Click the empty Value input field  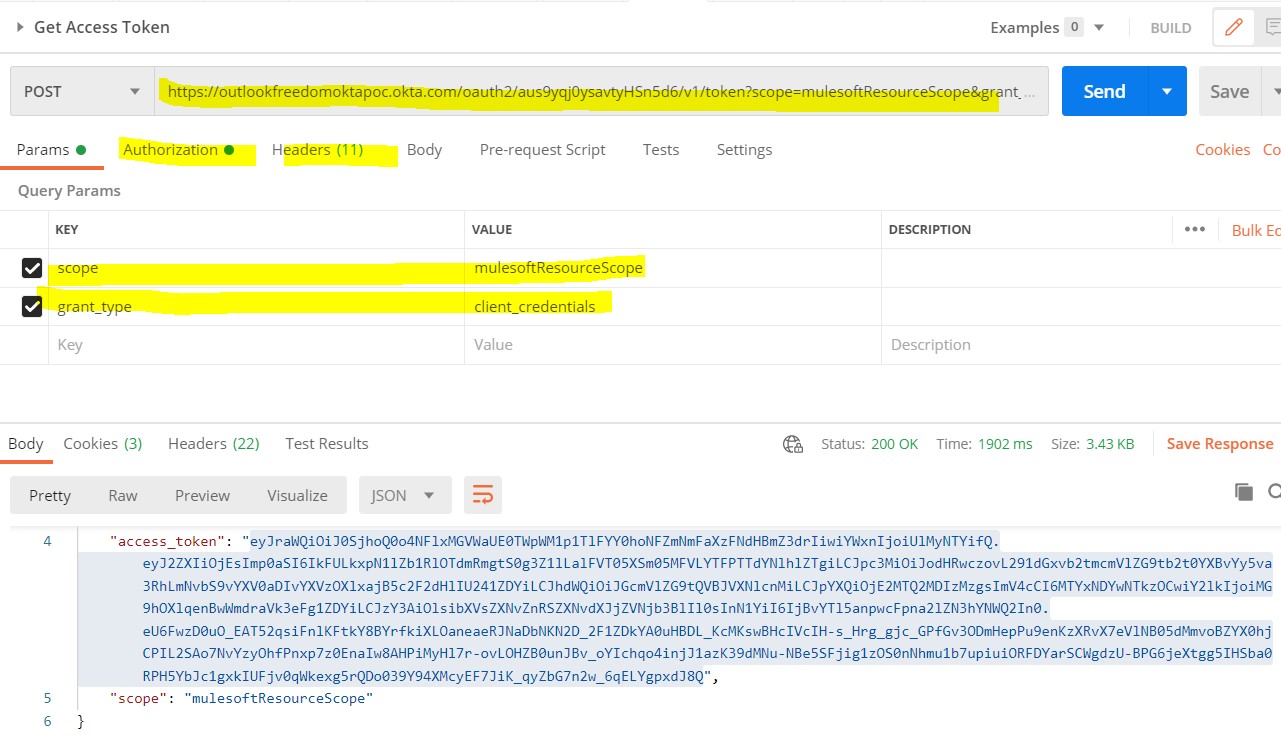click(672, 345)
